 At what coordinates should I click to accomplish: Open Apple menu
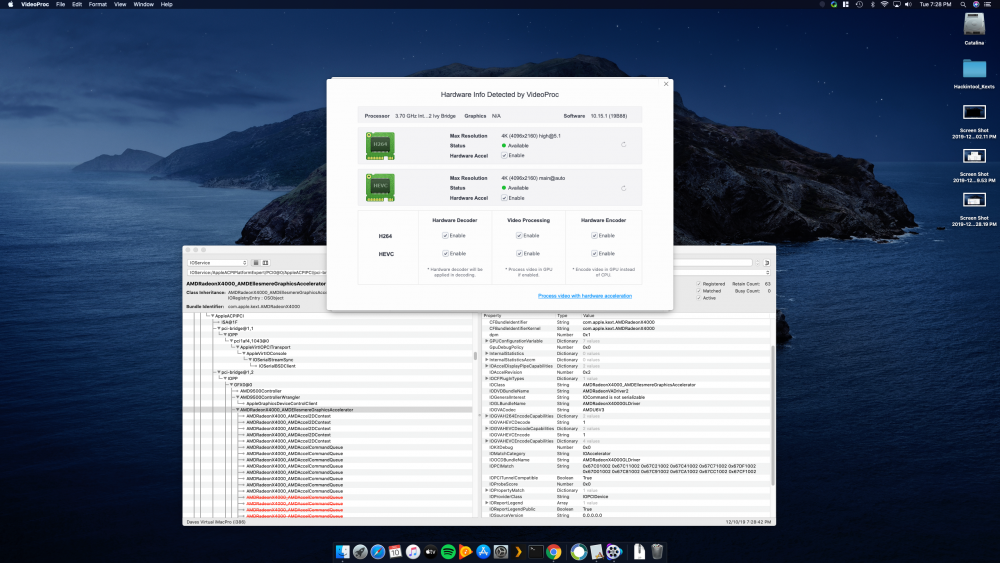[10, 4]
